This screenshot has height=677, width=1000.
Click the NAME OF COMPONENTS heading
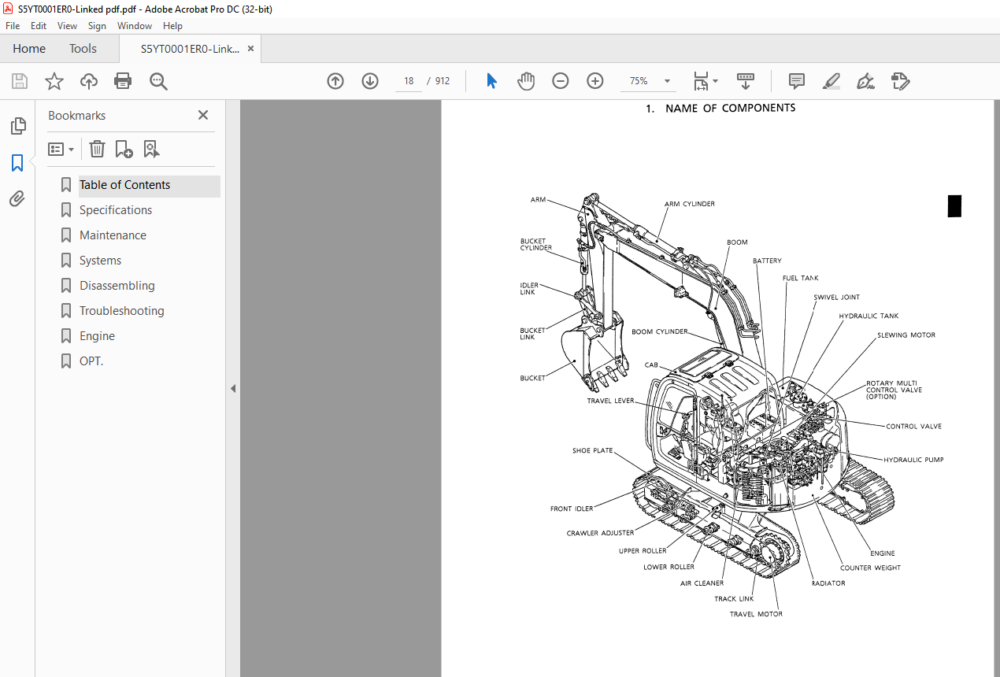coord(730,108)
